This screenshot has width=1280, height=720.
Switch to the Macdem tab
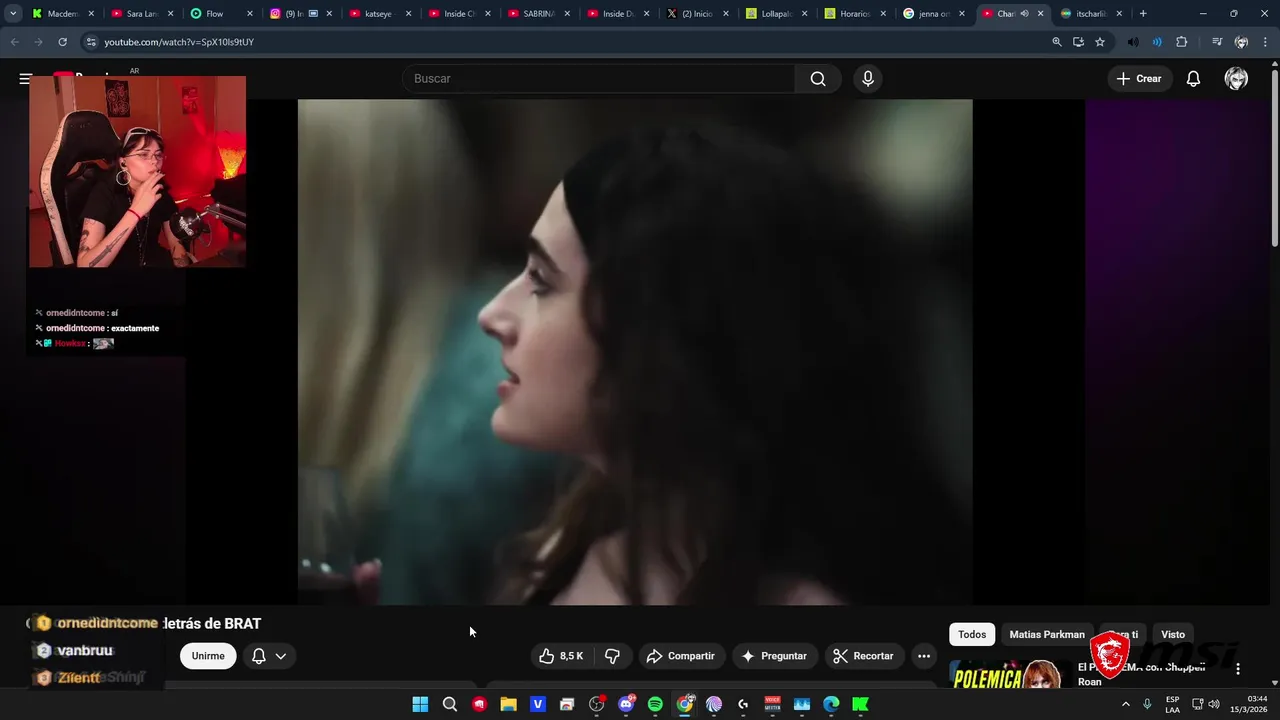coord(63,14)
